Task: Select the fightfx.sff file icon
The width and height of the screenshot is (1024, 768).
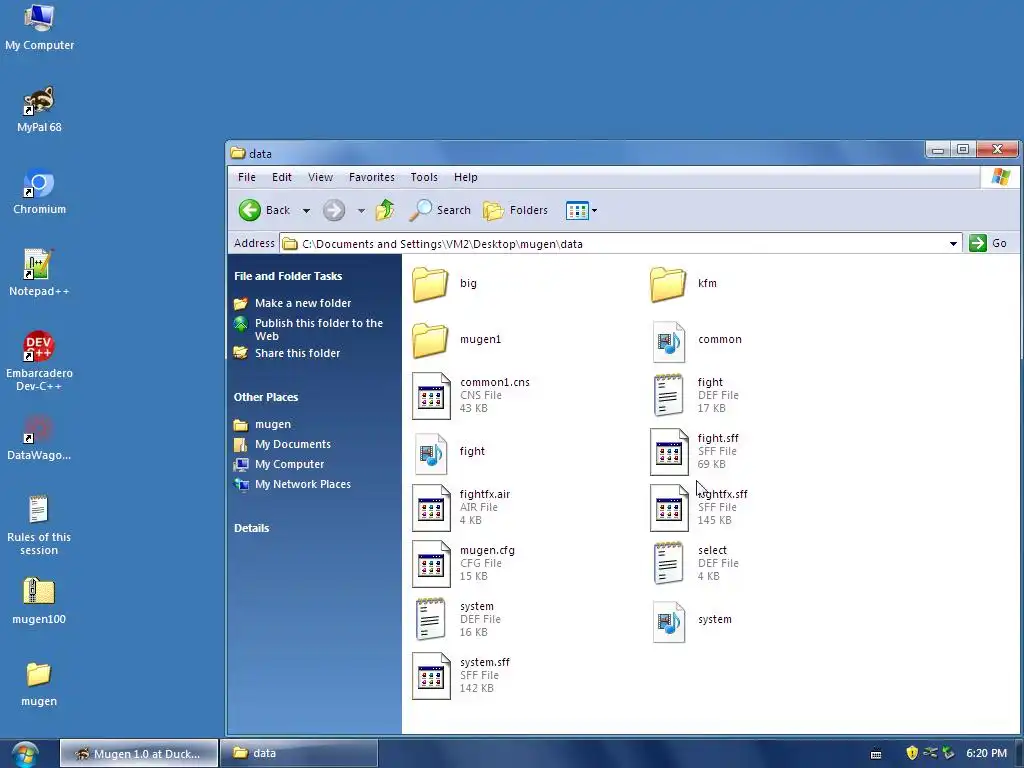Action: (x=669, y=508)
